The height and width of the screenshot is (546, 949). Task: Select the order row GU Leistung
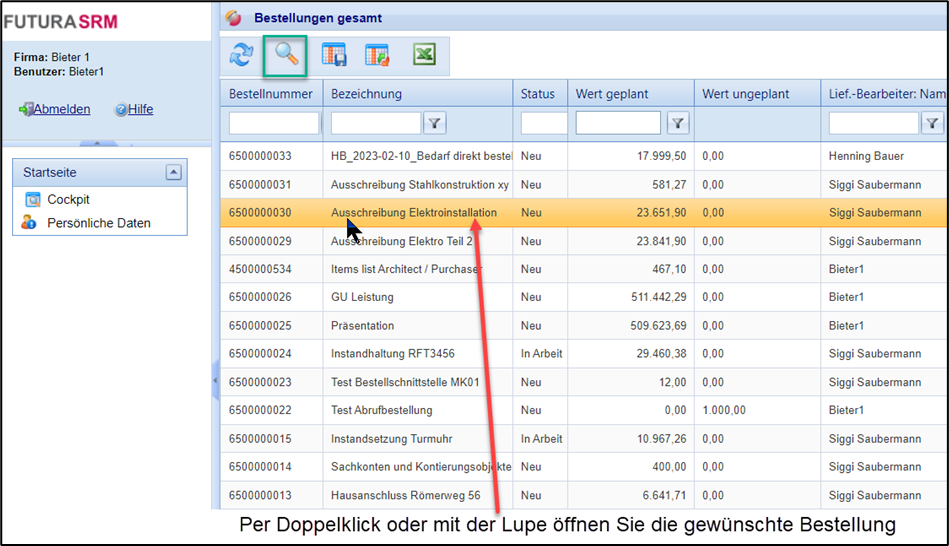click(x=362, y=297)
